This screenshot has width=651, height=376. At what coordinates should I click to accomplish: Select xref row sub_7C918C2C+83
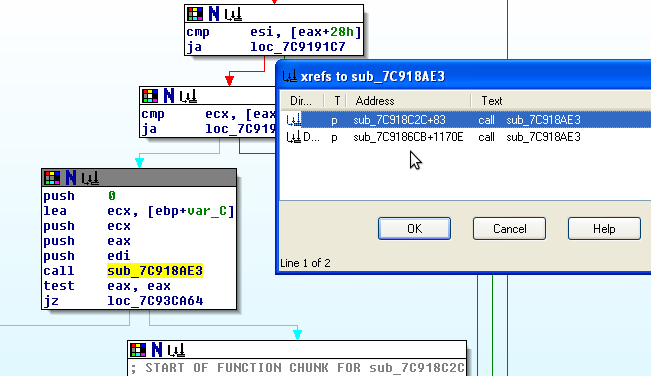[466, 120]
